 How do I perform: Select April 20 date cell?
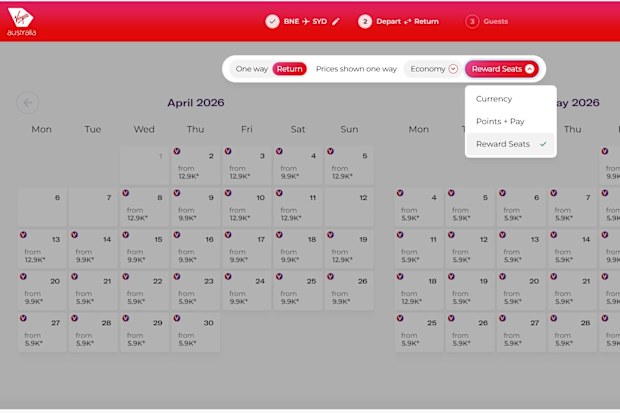42,291
